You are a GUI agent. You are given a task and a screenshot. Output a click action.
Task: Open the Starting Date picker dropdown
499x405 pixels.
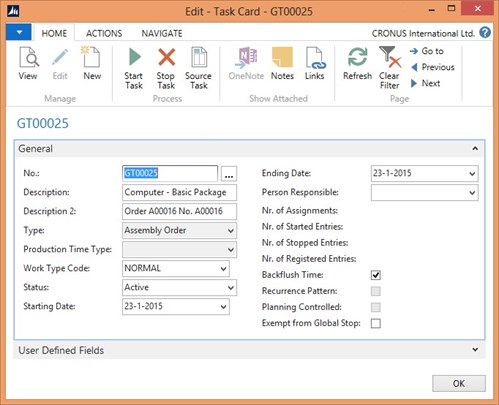(223, 307)
